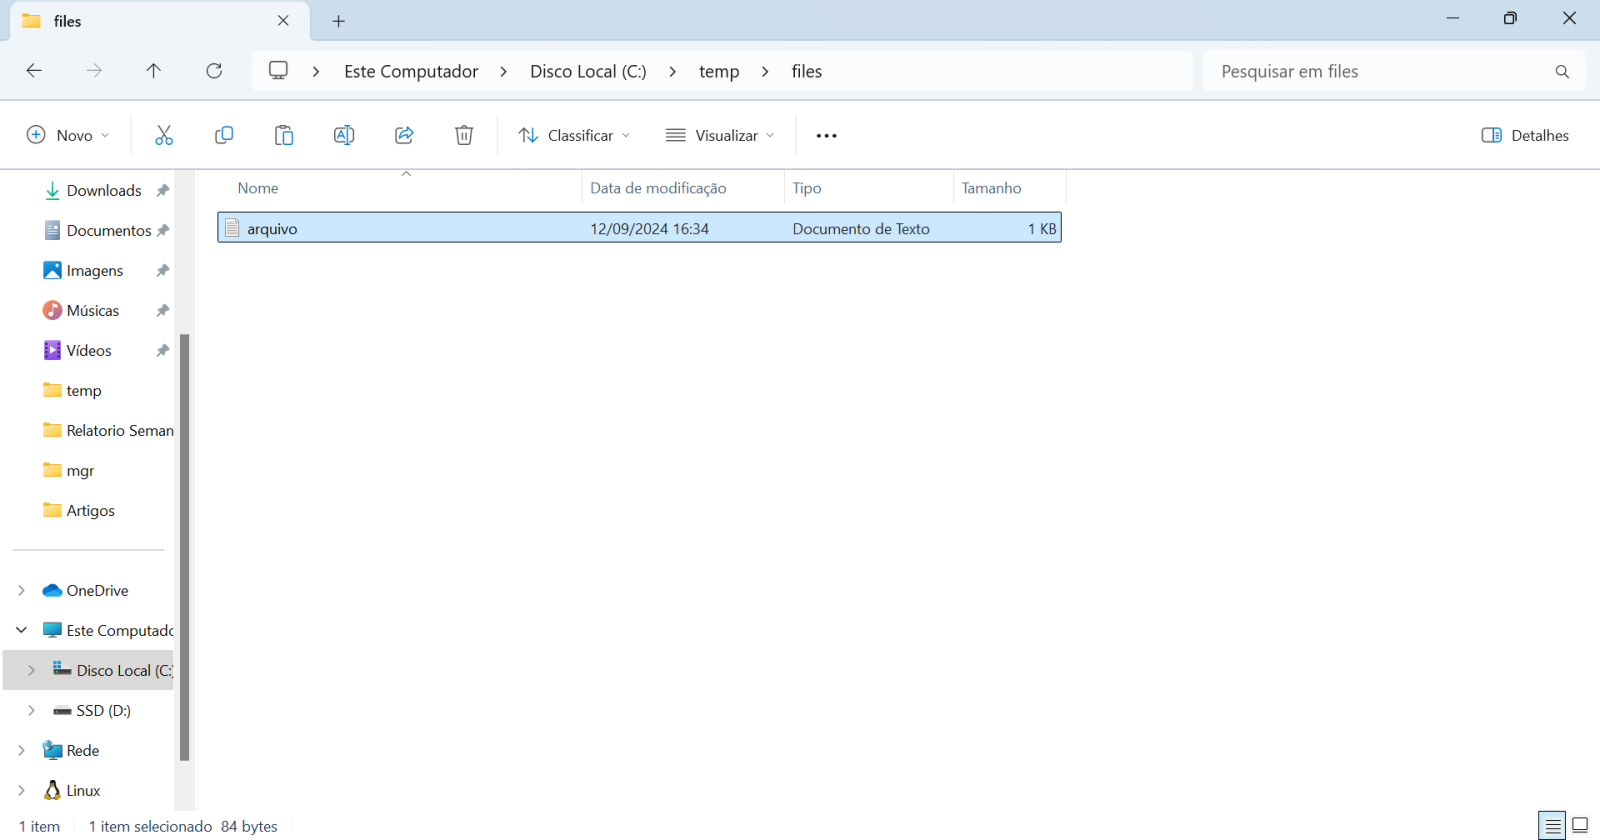1600x840 pixels.
Task: Click the Share icon
Action: [404, 135]
